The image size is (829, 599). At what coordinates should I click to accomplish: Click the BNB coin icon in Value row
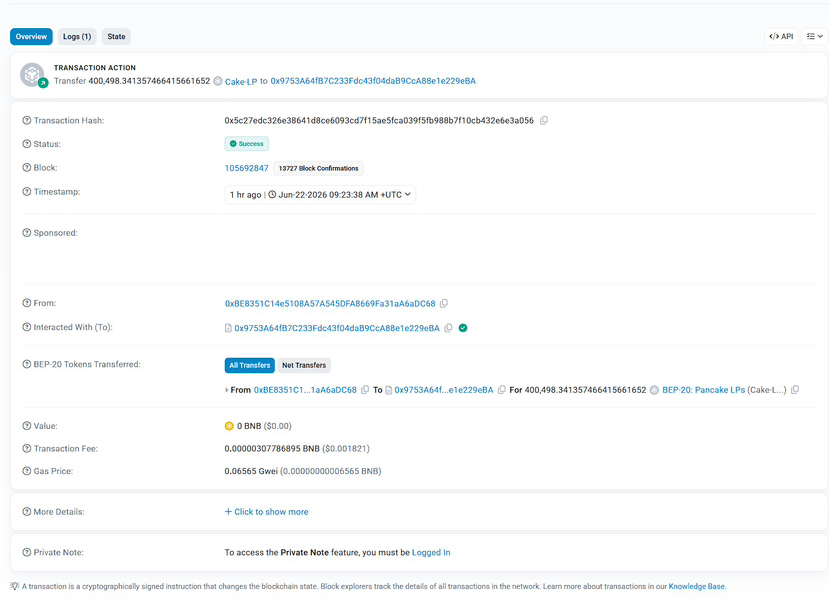[229, 426]
